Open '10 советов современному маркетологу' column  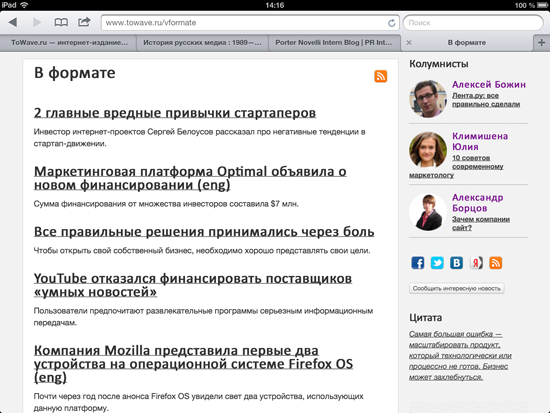coord(456,166)
